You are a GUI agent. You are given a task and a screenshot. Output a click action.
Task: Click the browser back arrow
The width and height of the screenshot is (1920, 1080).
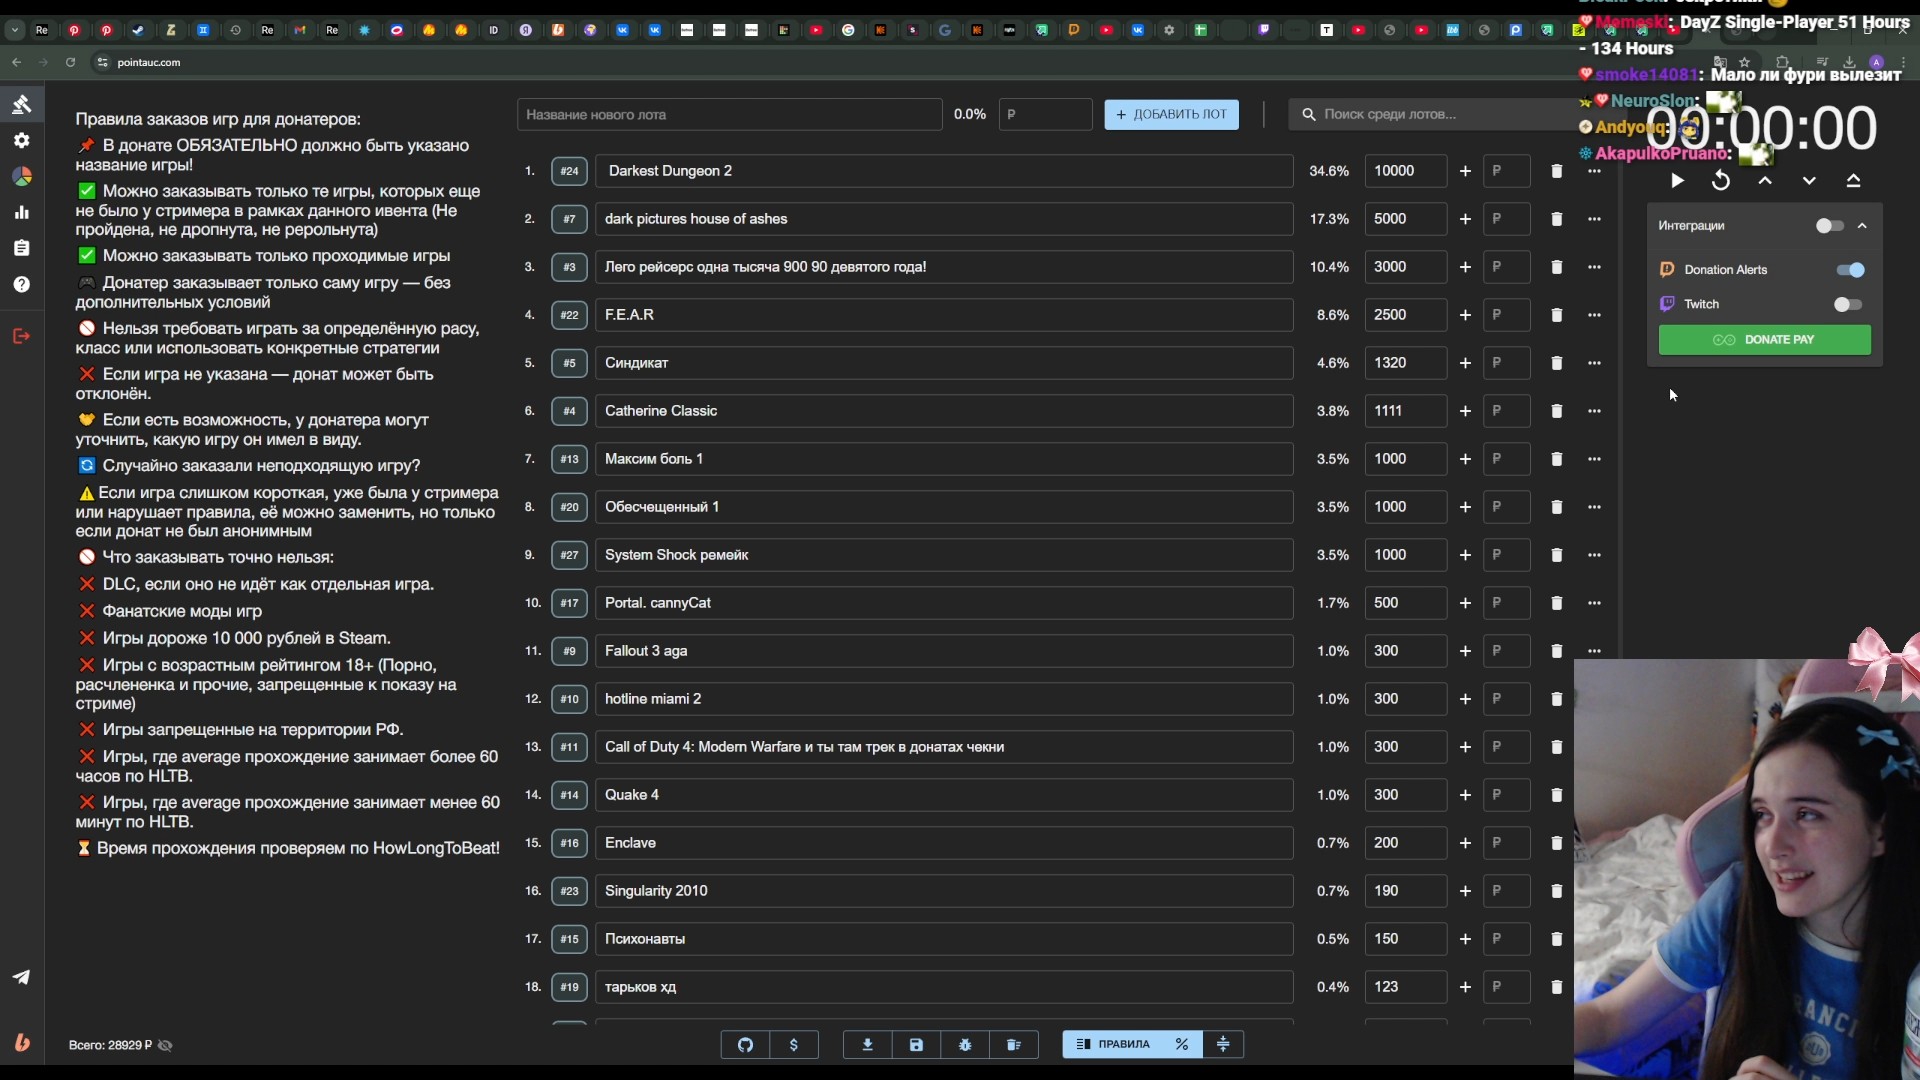(x=17, y=62)
